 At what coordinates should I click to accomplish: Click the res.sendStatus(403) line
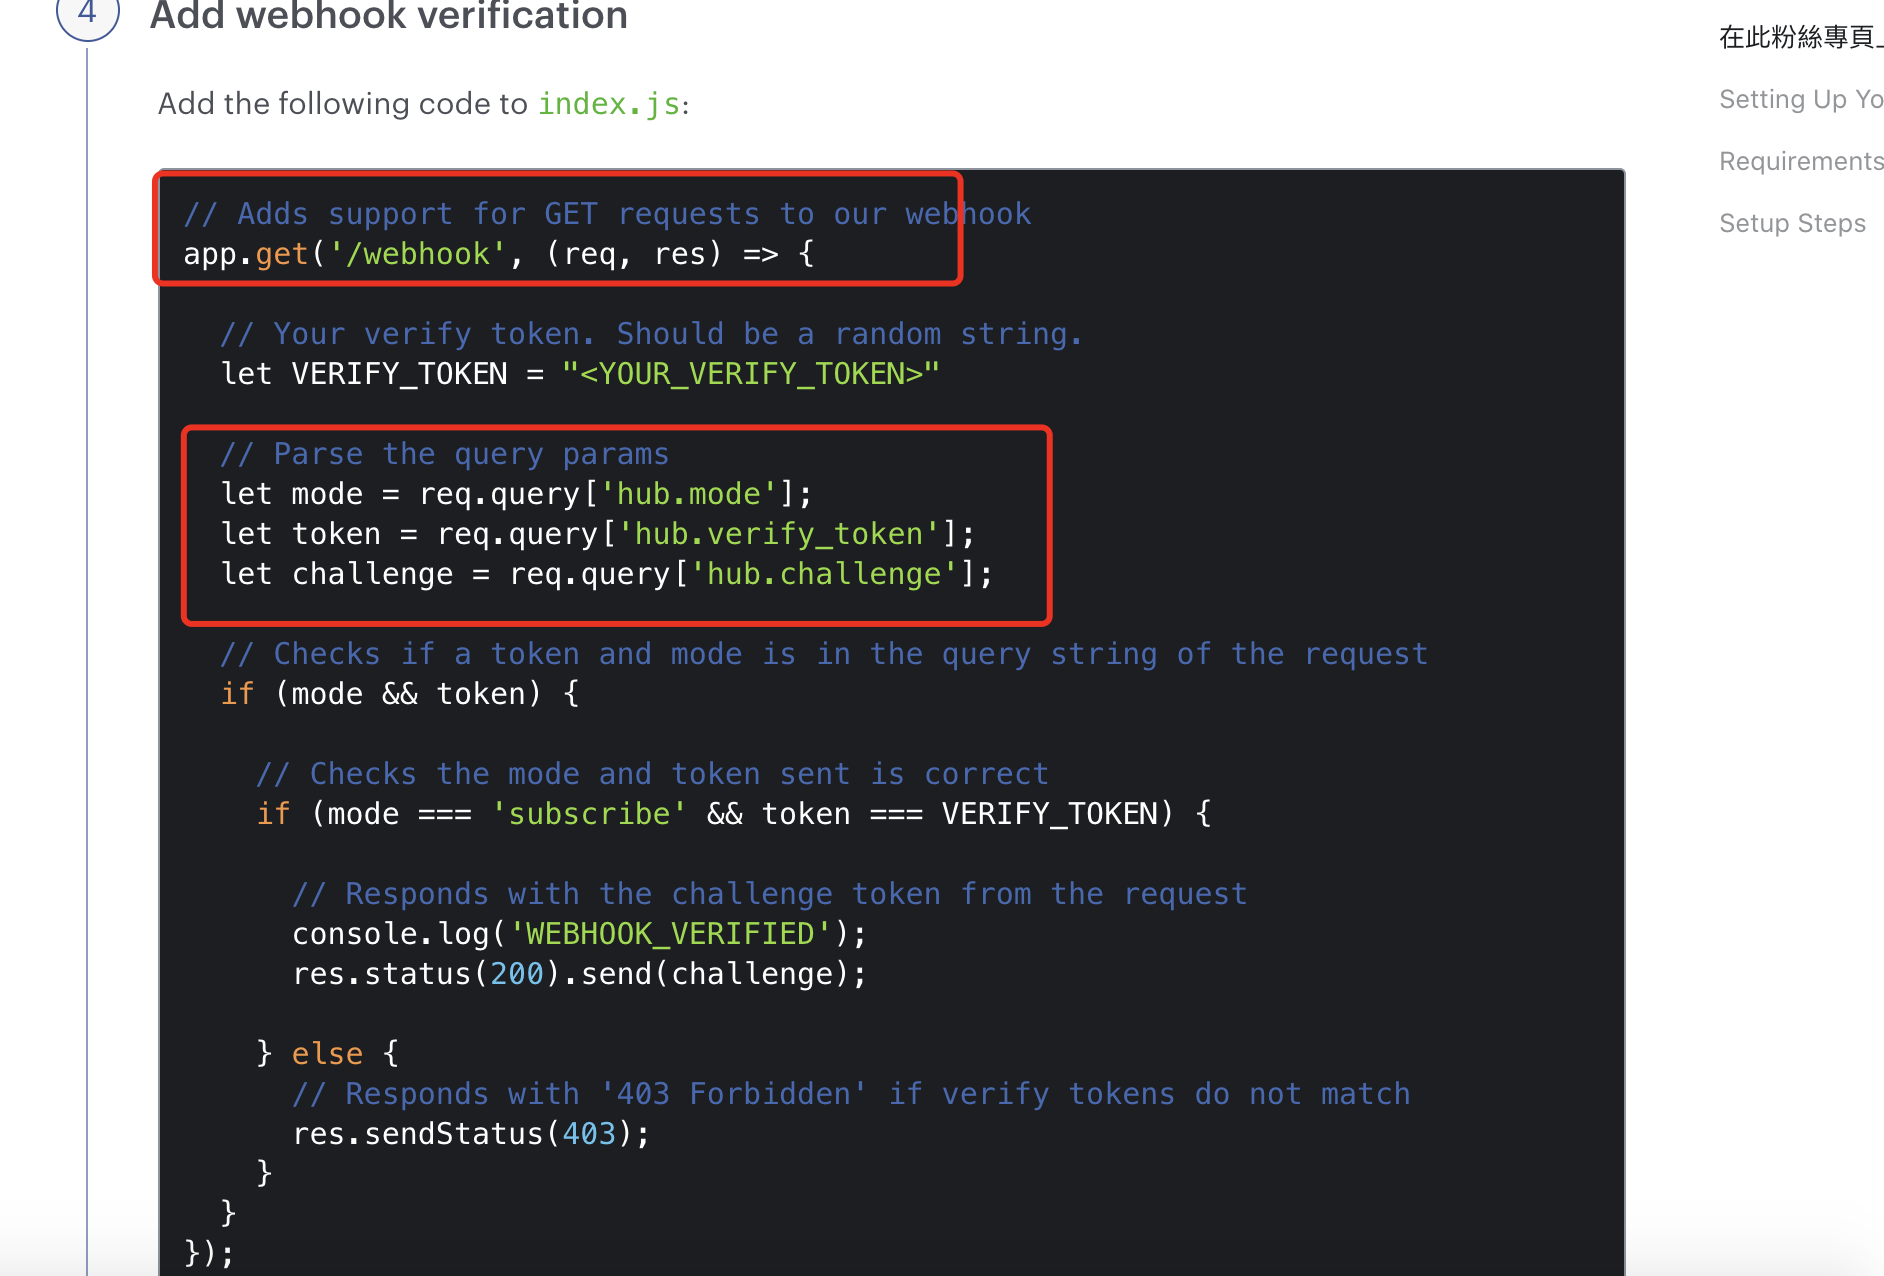click(470, 1133)
